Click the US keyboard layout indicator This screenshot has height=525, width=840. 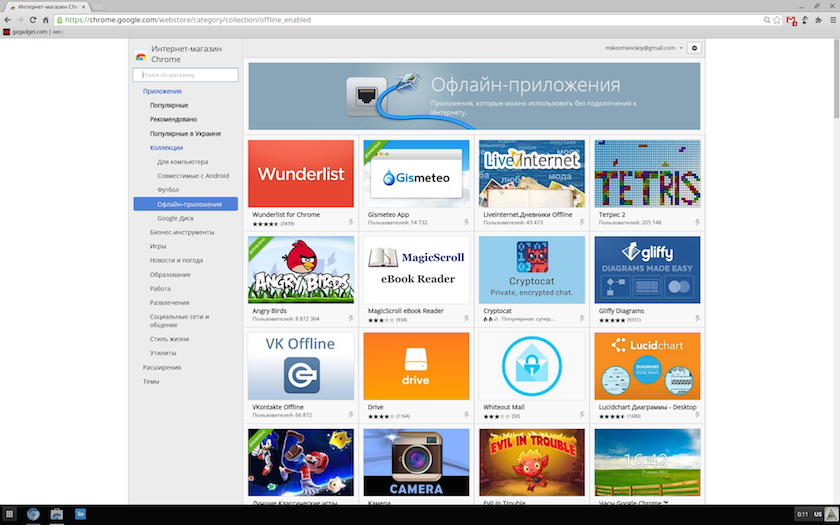pyautogui.click(x=818, y=514)
